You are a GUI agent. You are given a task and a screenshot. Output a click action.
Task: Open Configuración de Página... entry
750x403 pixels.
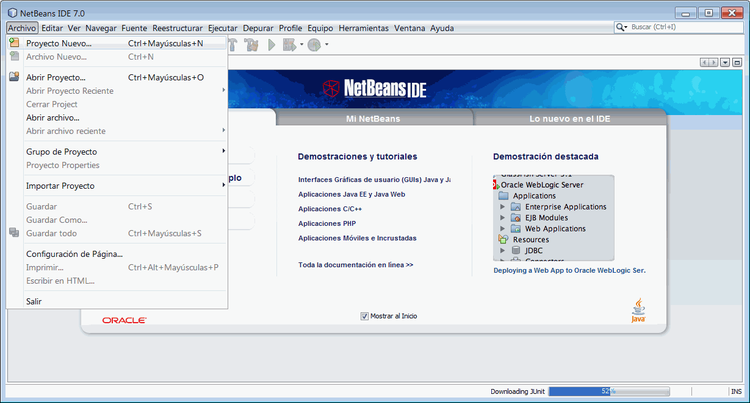tap(117, 254)
